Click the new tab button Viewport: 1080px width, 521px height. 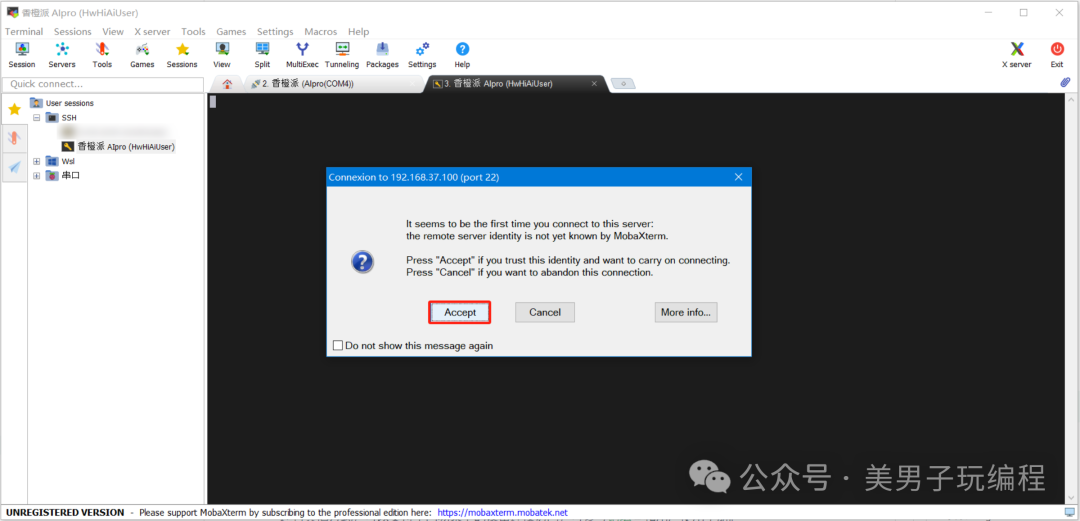click(x=623, y=83)
